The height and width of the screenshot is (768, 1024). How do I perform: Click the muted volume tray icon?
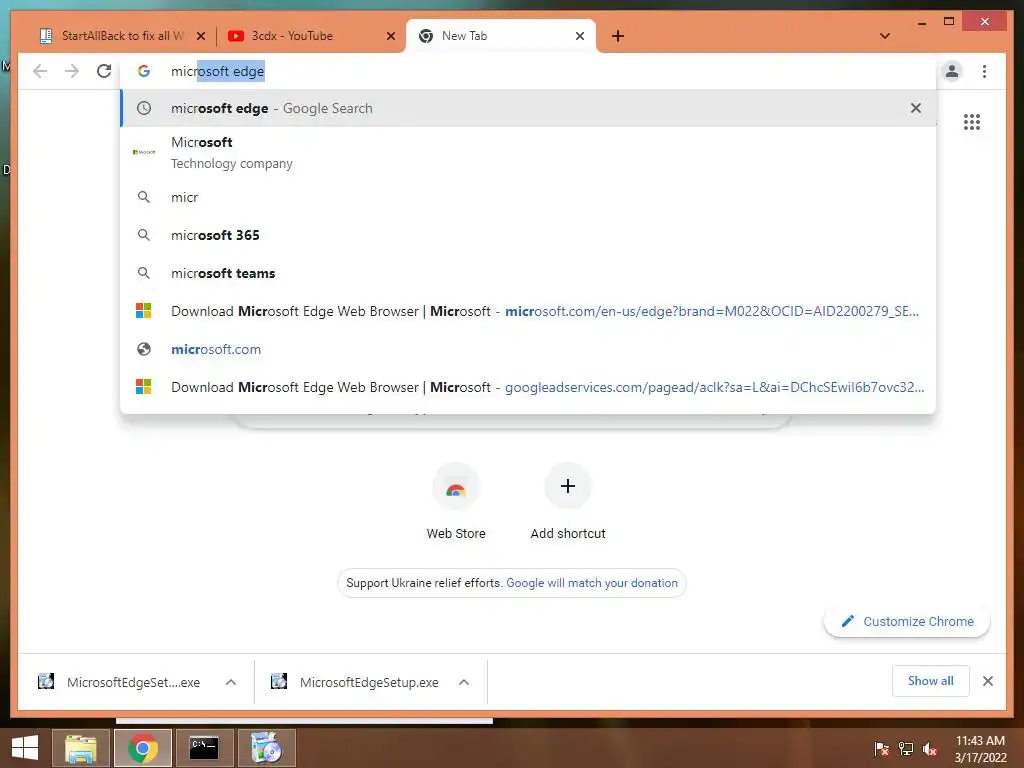coord(930,749)
